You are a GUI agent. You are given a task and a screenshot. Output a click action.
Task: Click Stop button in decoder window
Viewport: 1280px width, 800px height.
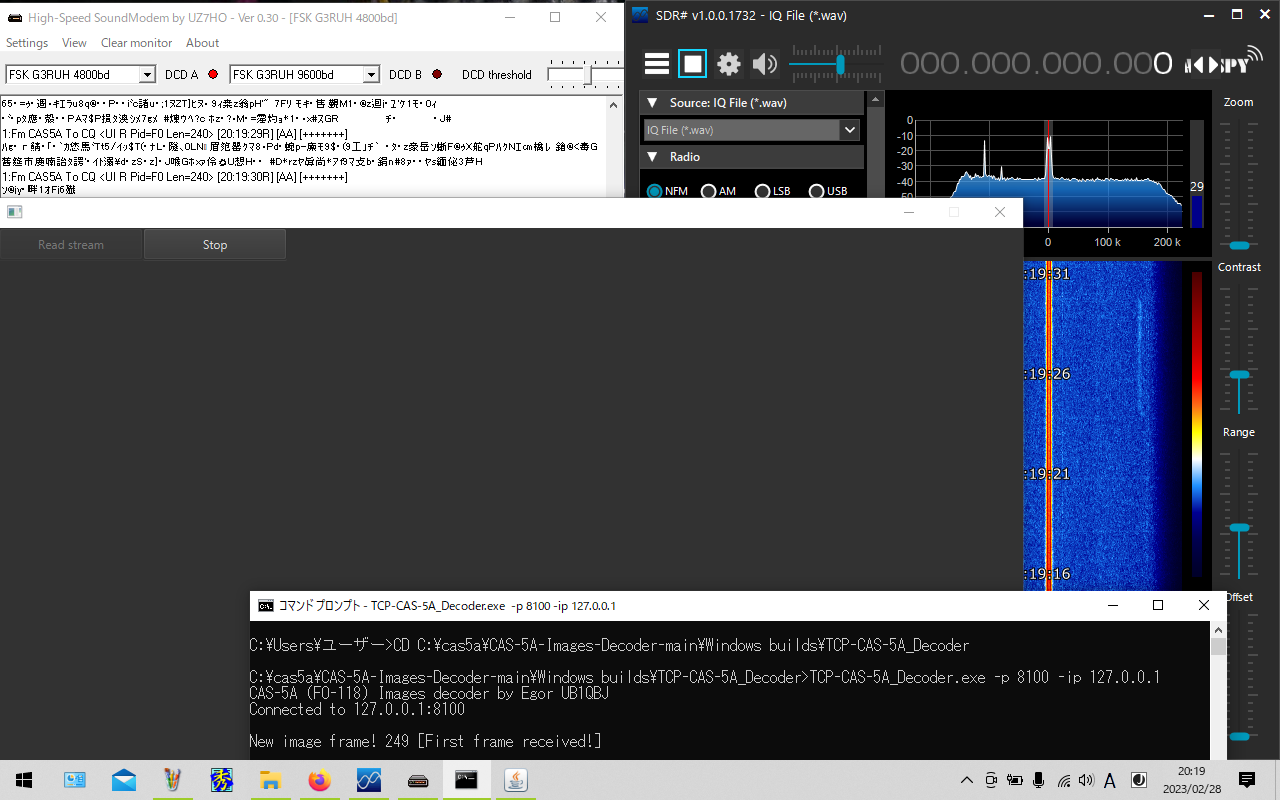pos(215,245)
